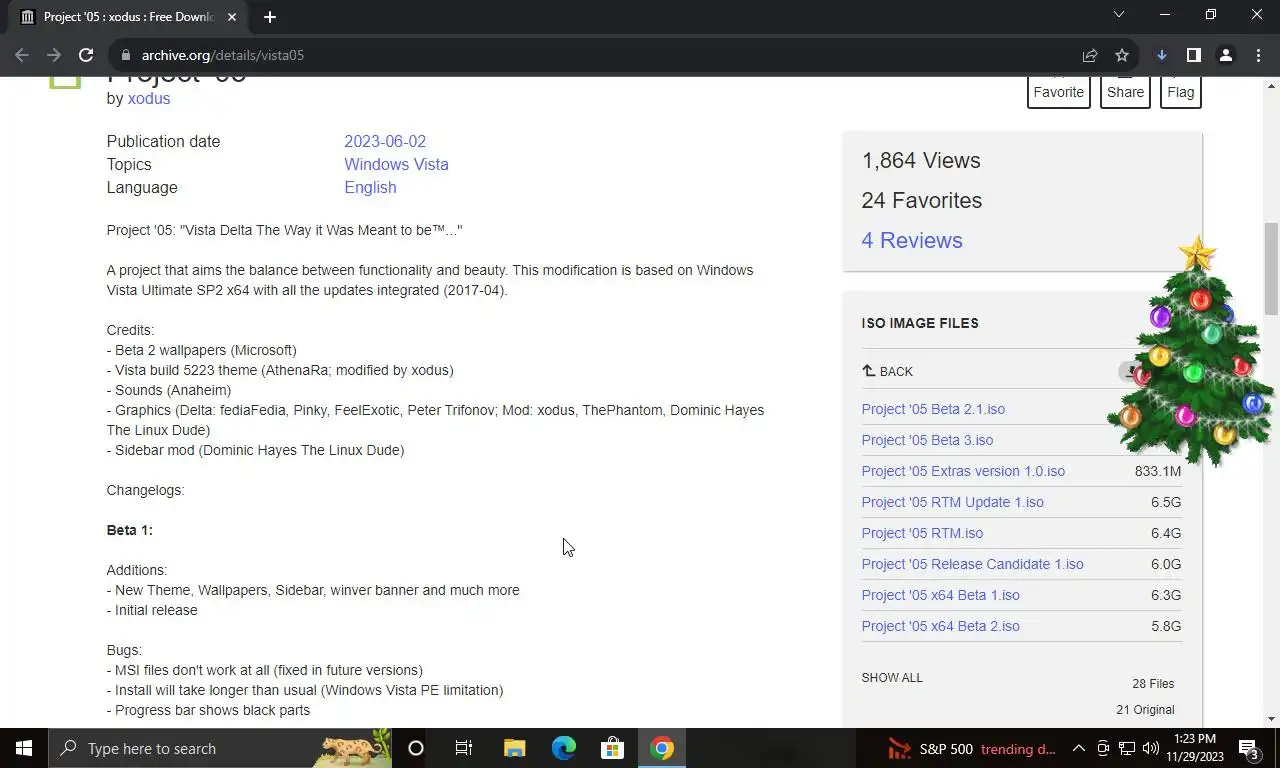The width and height of the screenshot is (1280, 768).
Task: Click the Favorite button
Action: pyautogui.click(x=1059, y=92)
